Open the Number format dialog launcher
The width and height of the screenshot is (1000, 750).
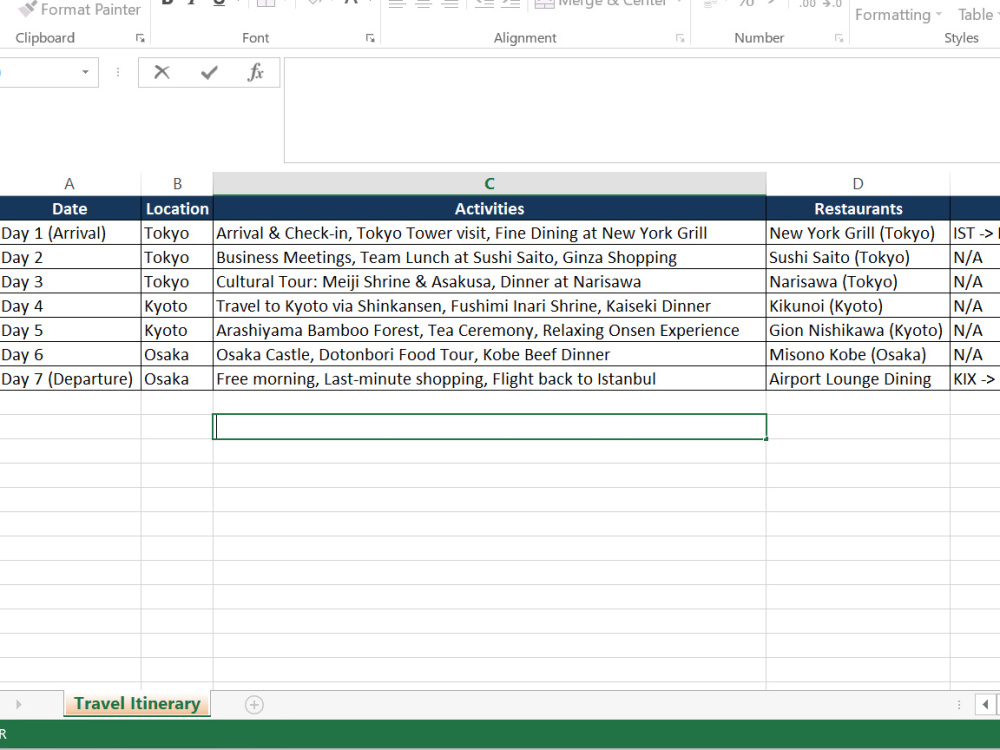pyautogui.click(x=839, y=38)
